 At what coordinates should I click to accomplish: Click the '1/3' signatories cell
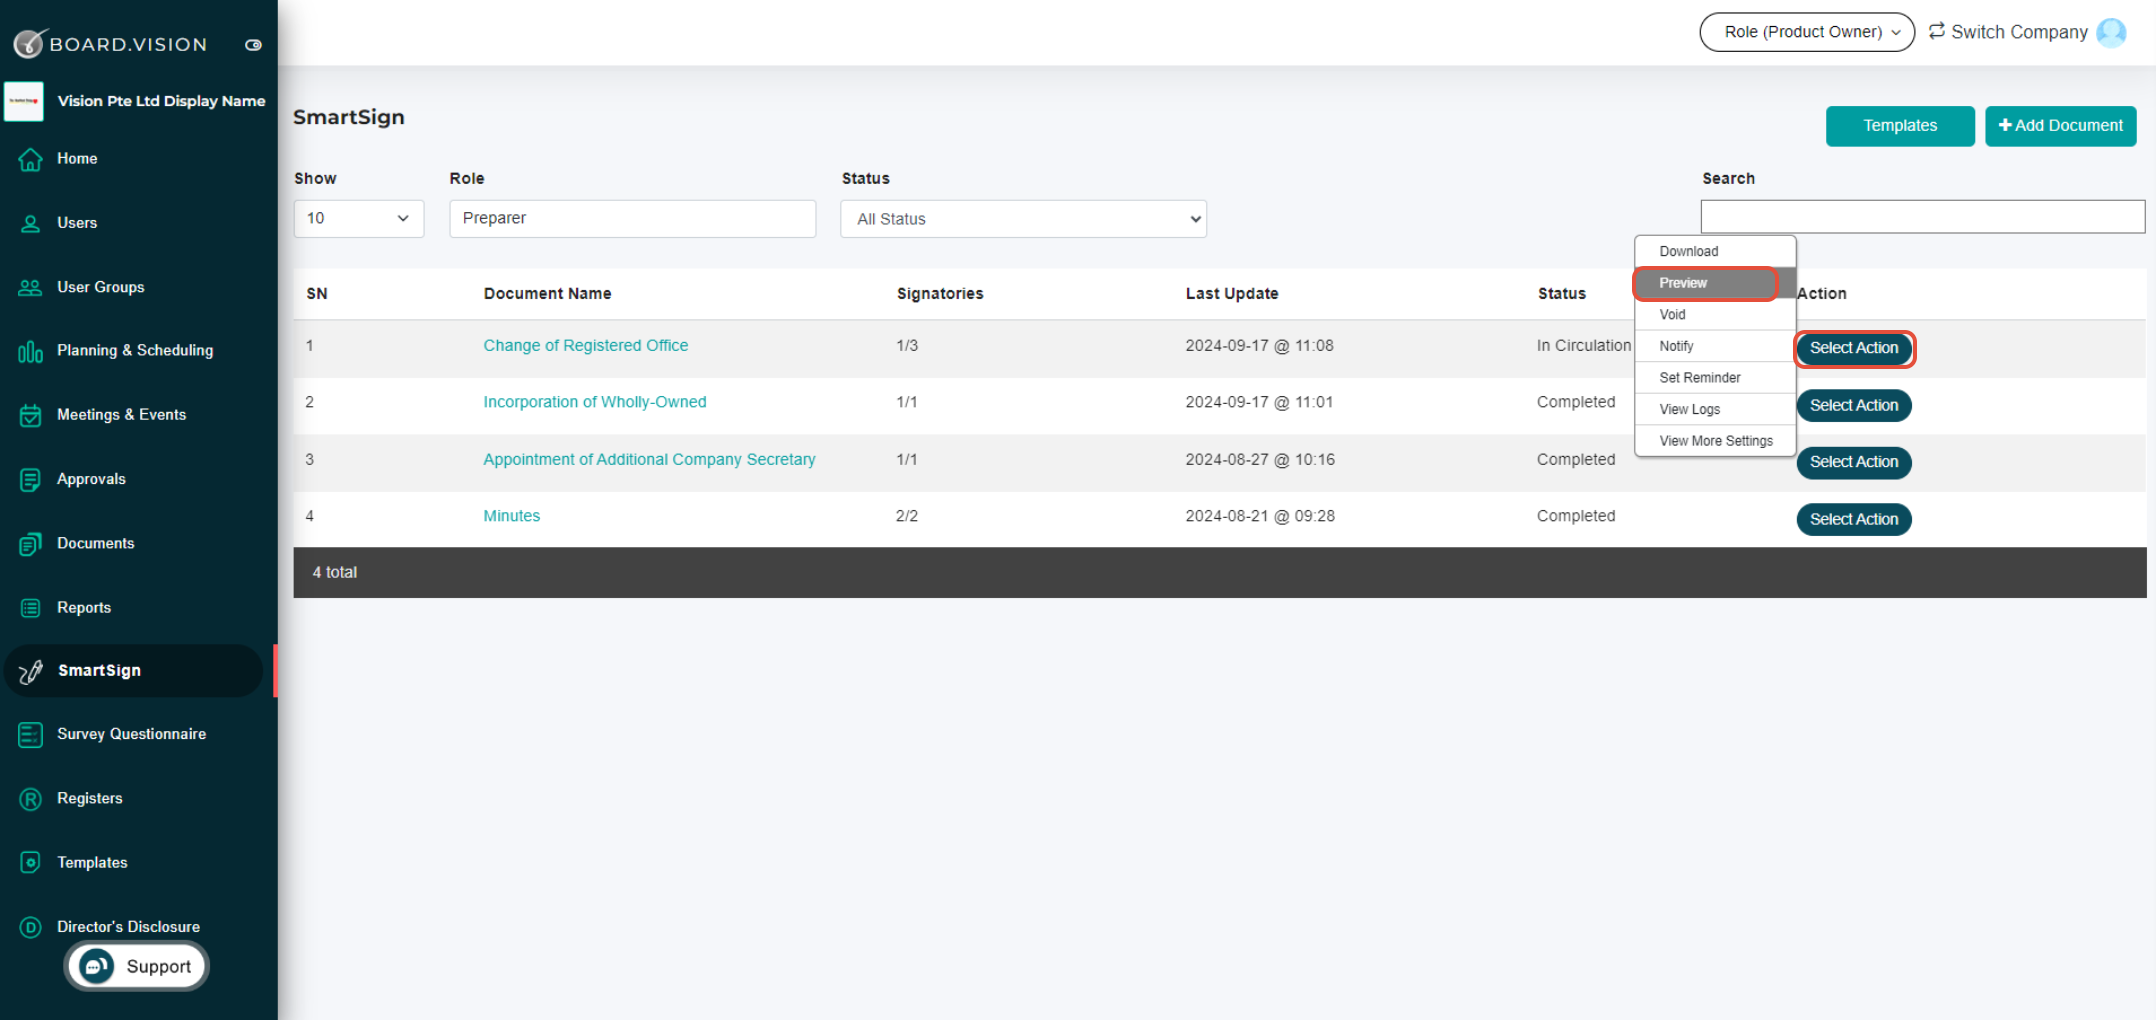tap(907, 345)
